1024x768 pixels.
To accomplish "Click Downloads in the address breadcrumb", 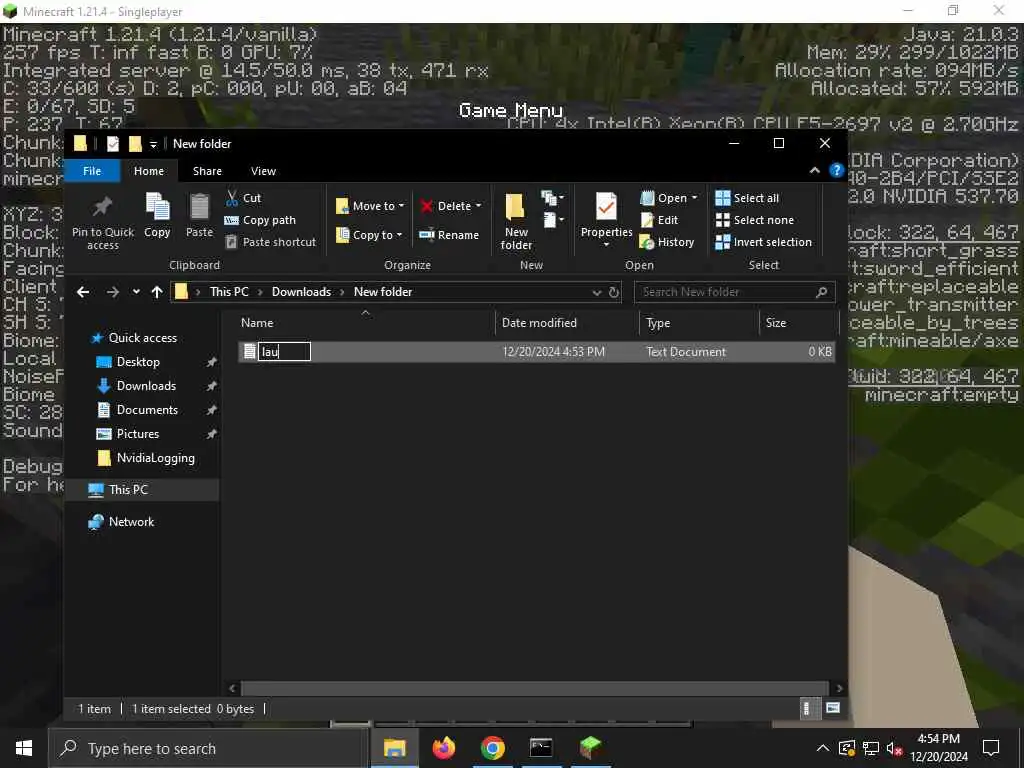I will coord(301,292).
